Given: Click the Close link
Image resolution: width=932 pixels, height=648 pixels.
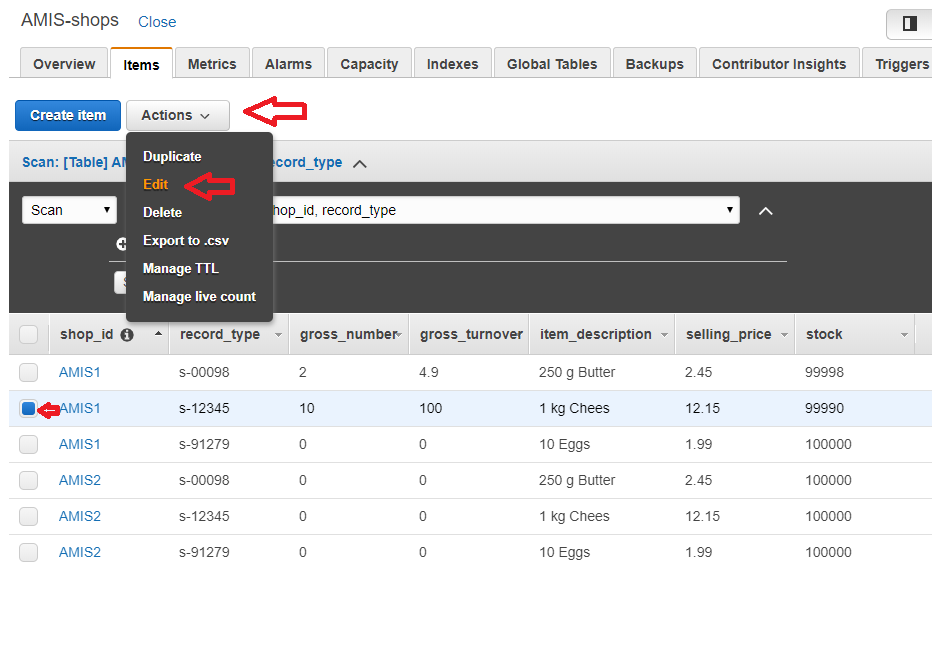Looking at the screenshot, I should pyautogui.click(x=157, y=22).
